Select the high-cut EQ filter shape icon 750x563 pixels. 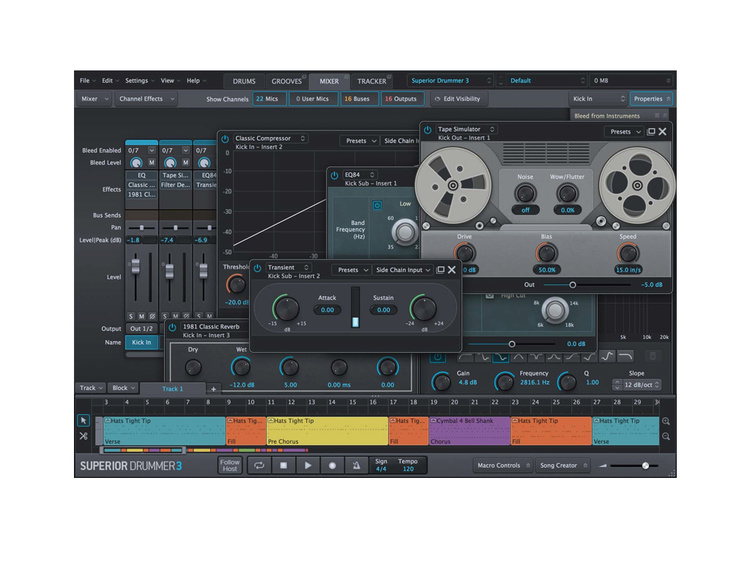pos(625,357)
